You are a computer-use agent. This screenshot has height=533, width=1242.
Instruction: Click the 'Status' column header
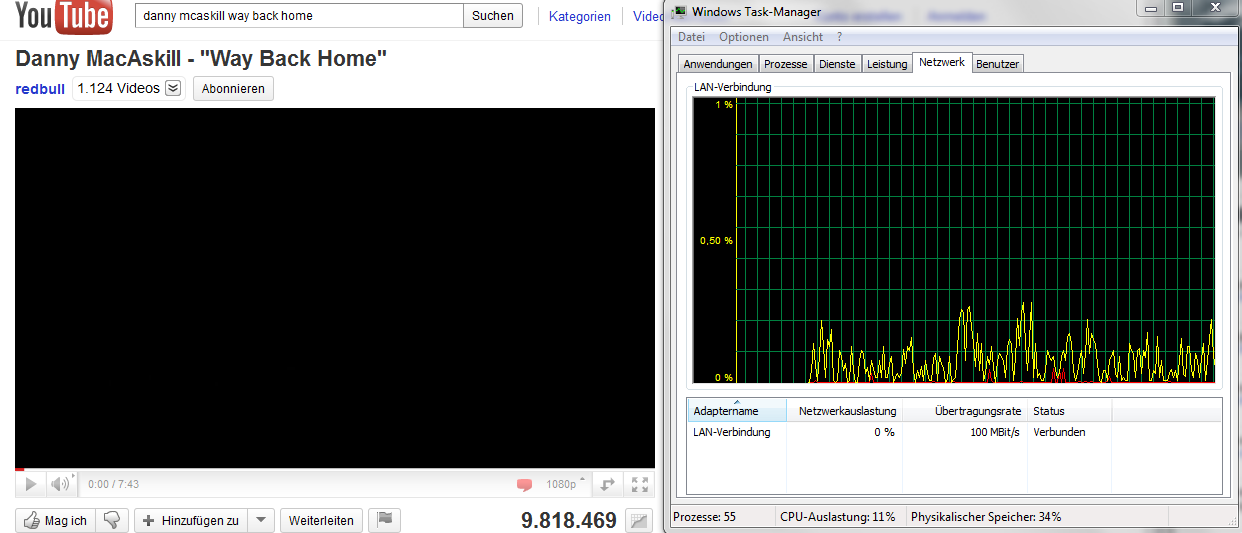click(1070, 411)
